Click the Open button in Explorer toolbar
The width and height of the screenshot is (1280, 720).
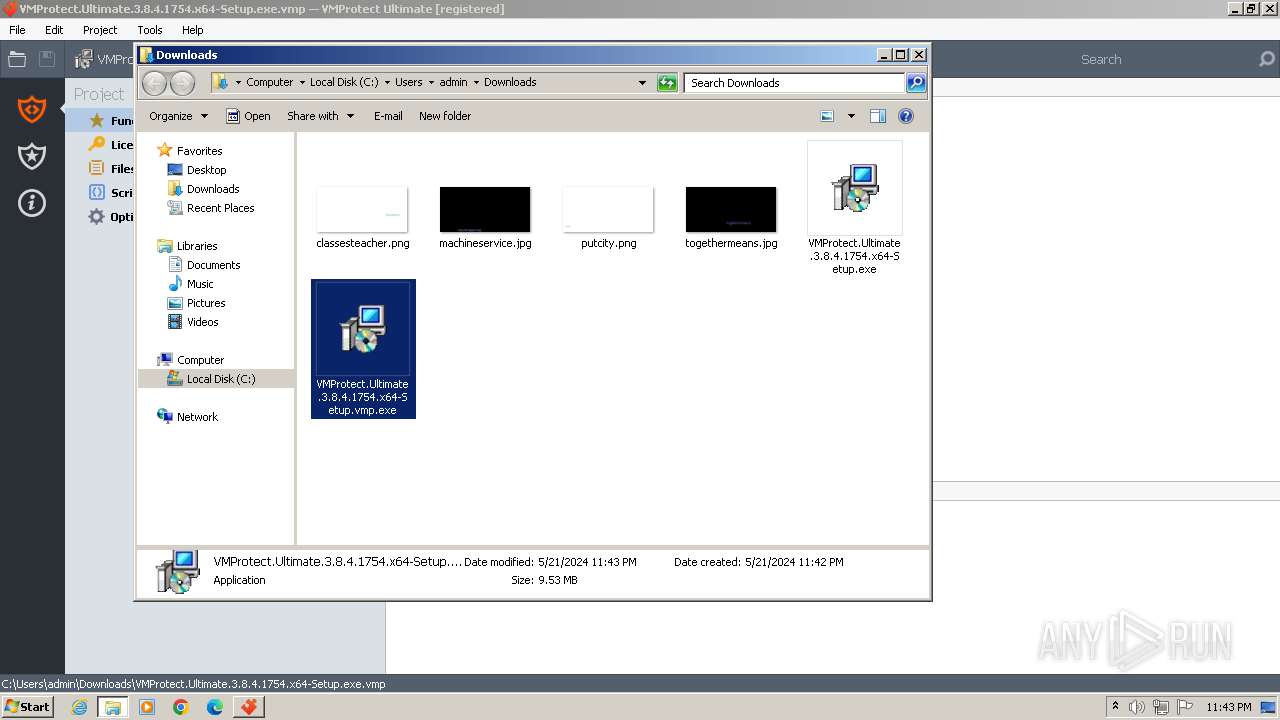click(x=248, y=116)
